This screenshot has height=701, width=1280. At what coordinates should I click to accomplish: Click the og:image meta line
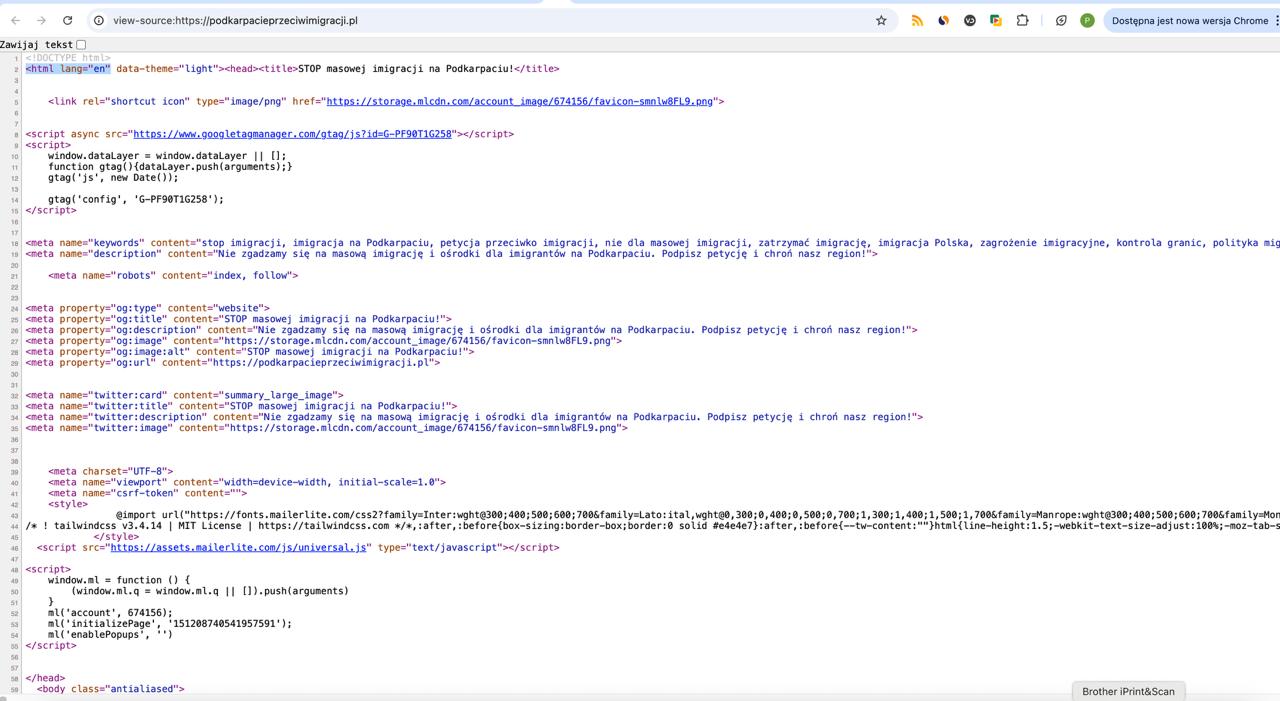(x=324, y=341)
